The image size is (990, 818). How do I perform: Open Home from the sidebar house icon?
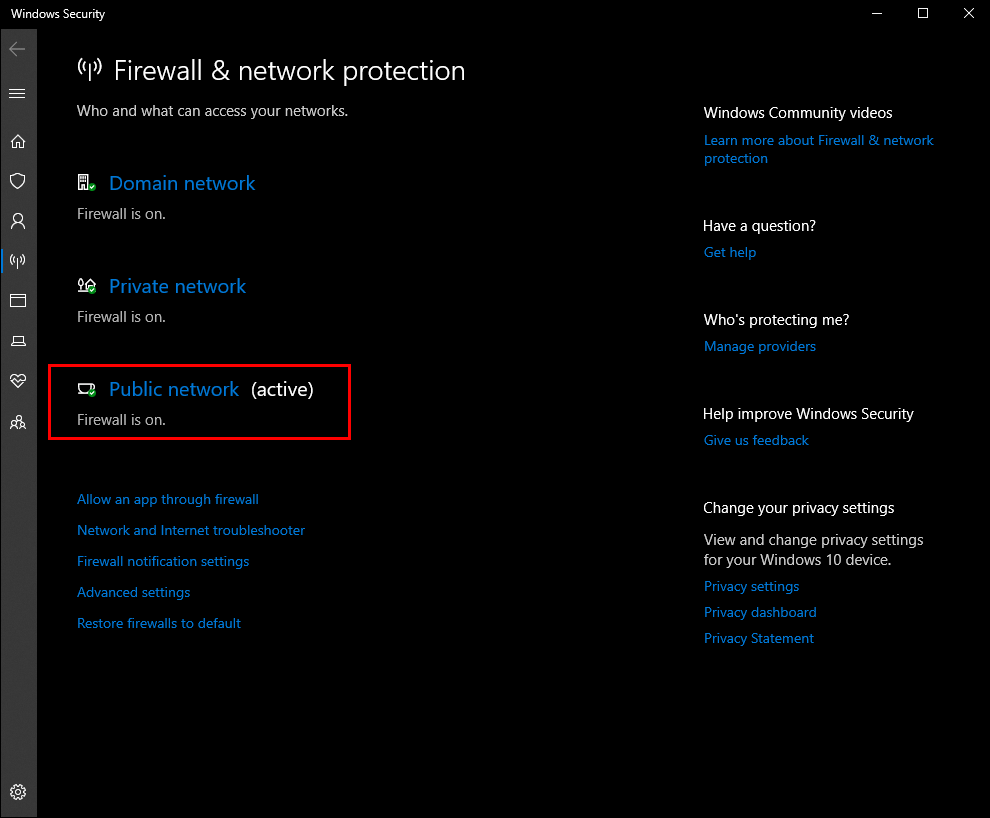17,141
